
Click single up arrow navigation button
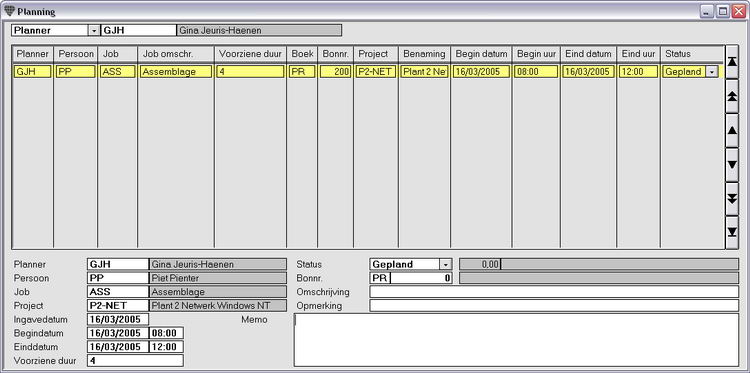click(731, 130)
